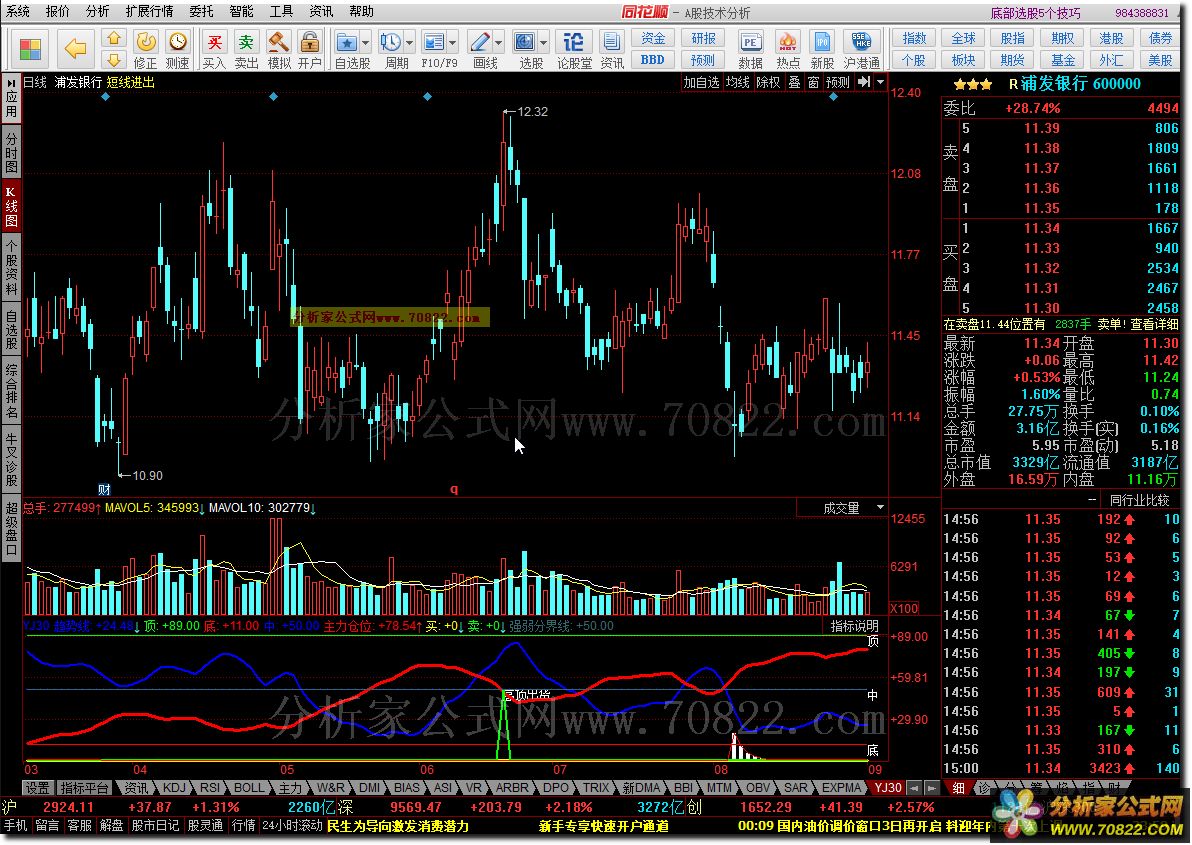Open the 新股 IPO icon

tap(823, 49)
